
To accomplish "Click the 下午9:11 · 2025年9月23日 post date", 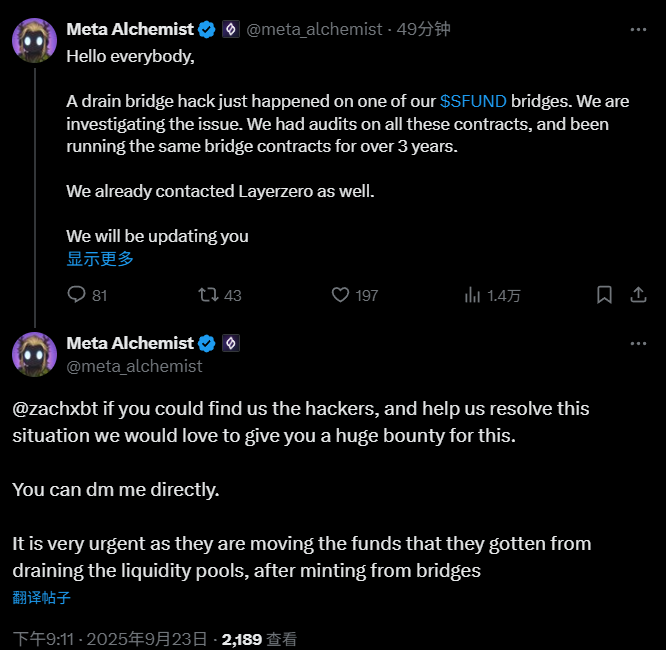I will (x=110, y=638).
